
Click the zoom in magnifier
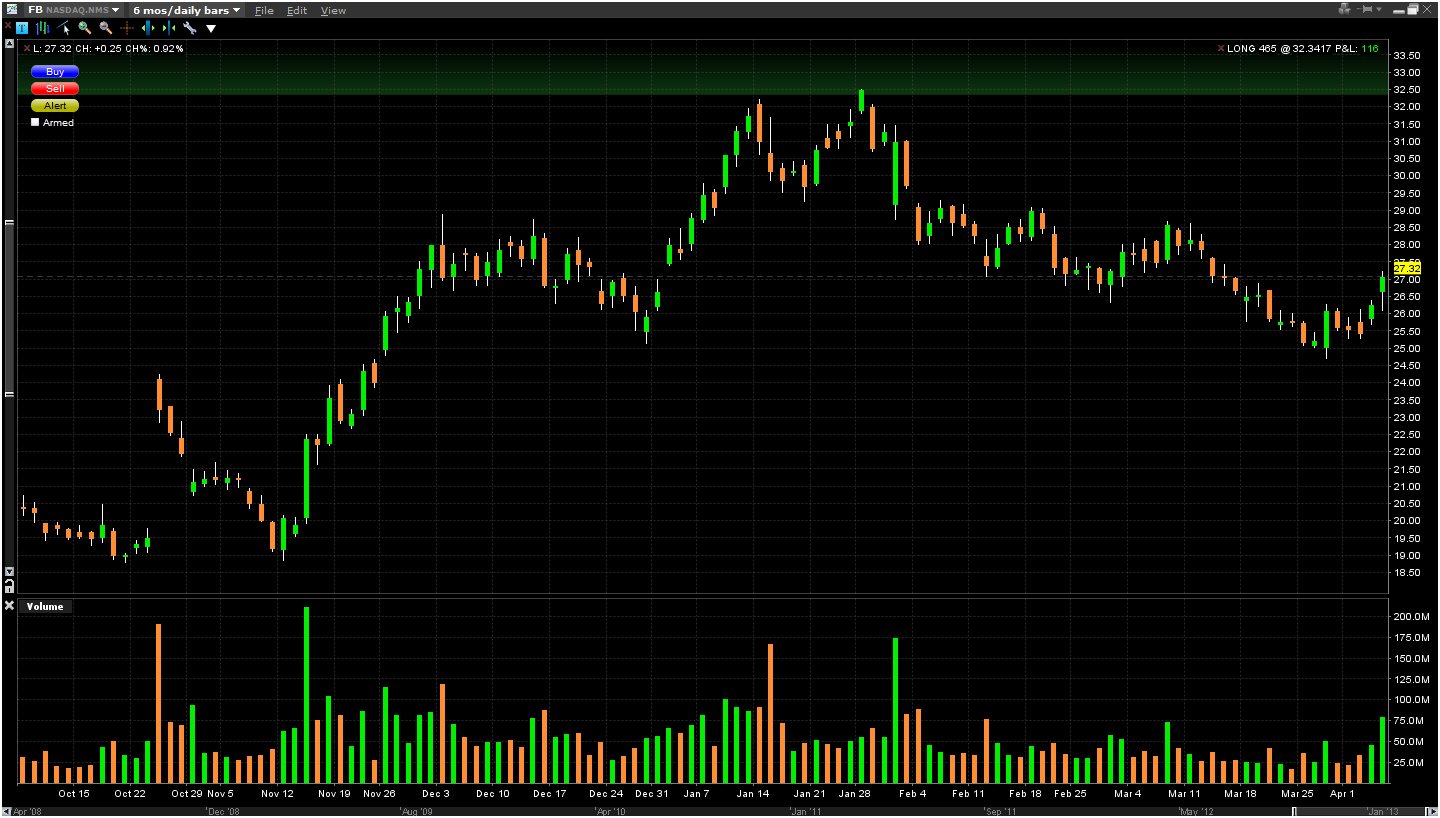click(85, 28)
